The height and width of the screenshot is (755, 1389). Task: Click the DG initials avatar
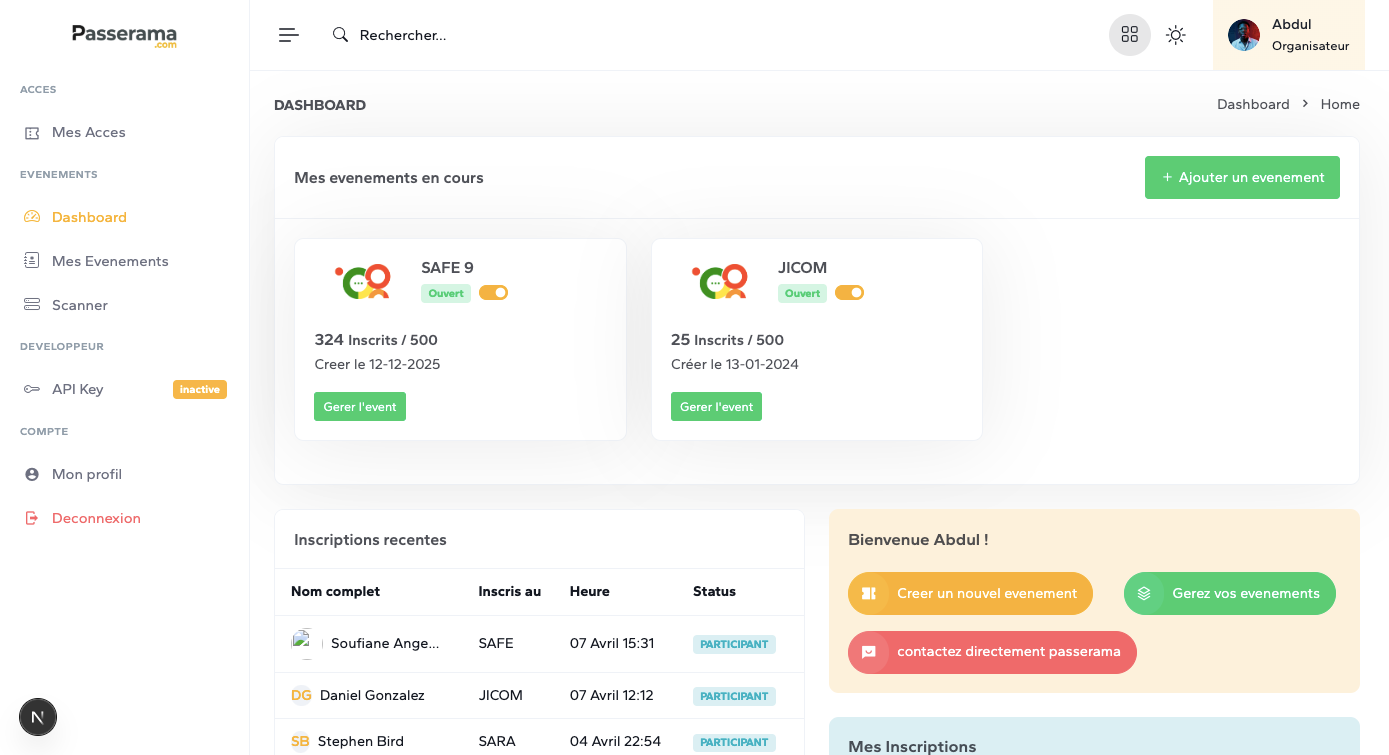tap(301, 695)
